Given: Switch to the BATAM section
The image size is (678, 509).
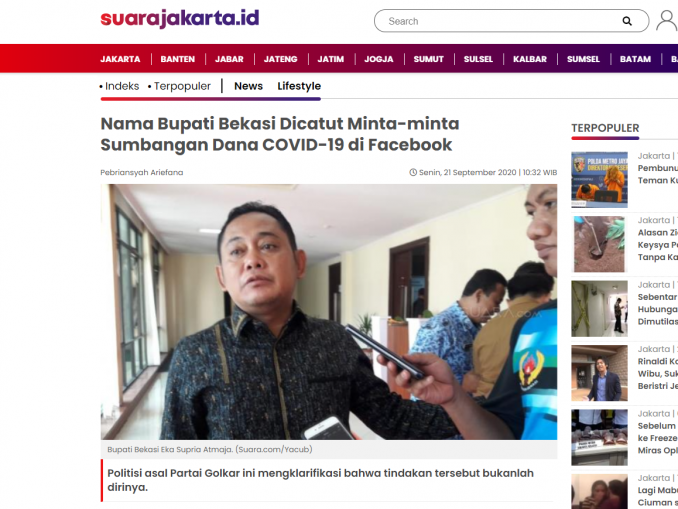Looking at the screenshot, I should click(x=635, y=59).
